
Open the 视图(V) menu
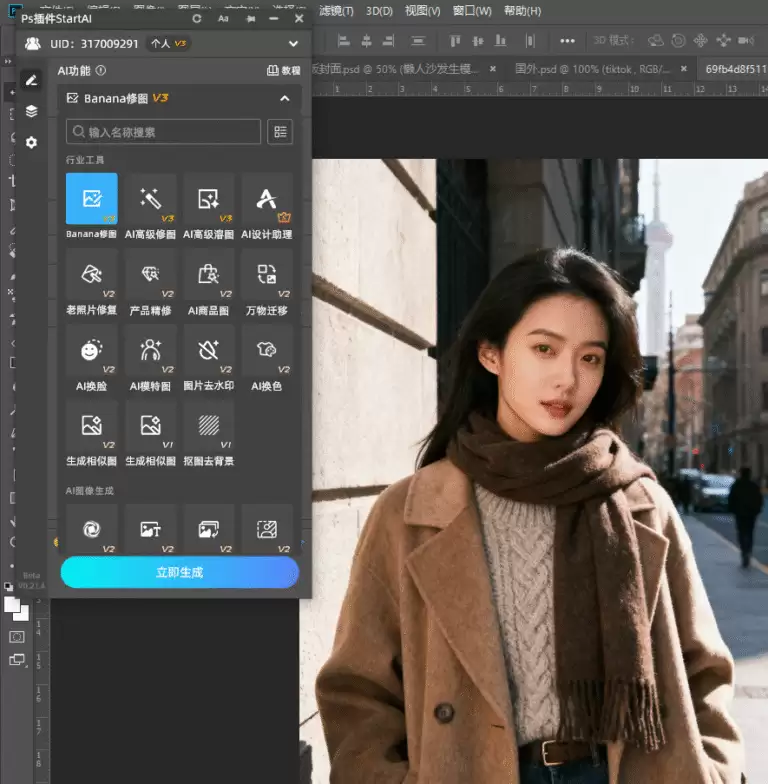pyautogui.click(x=422, y=10)
